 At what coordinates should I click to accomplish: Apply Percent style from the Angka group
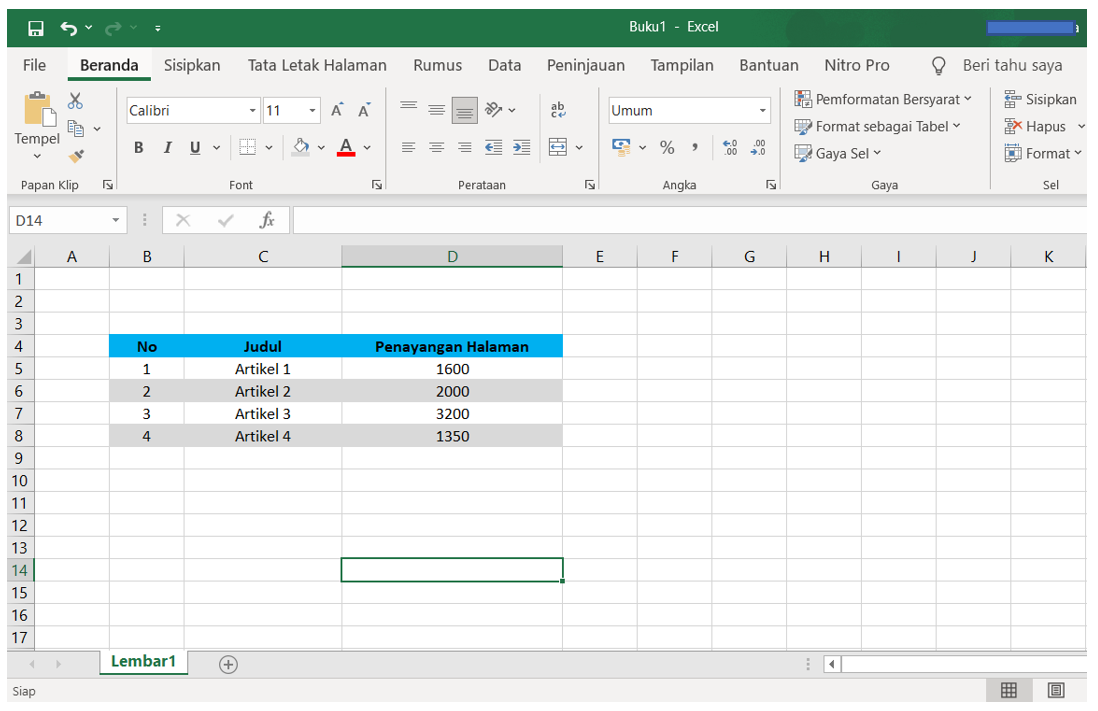coord(666,147)
